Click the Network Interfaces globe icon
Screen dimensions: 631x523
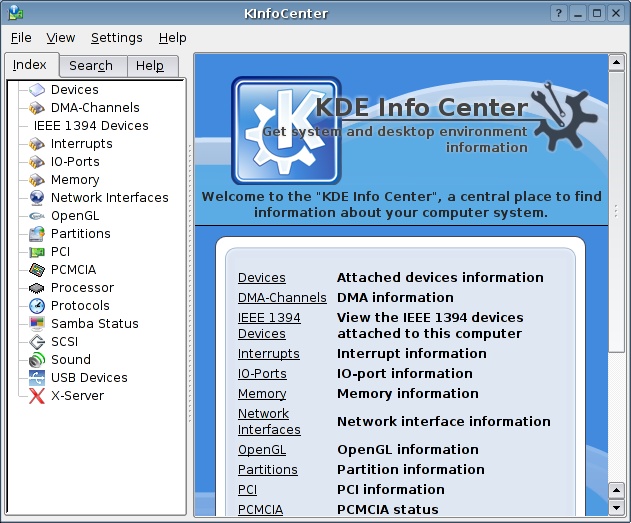tap(37, 198)
